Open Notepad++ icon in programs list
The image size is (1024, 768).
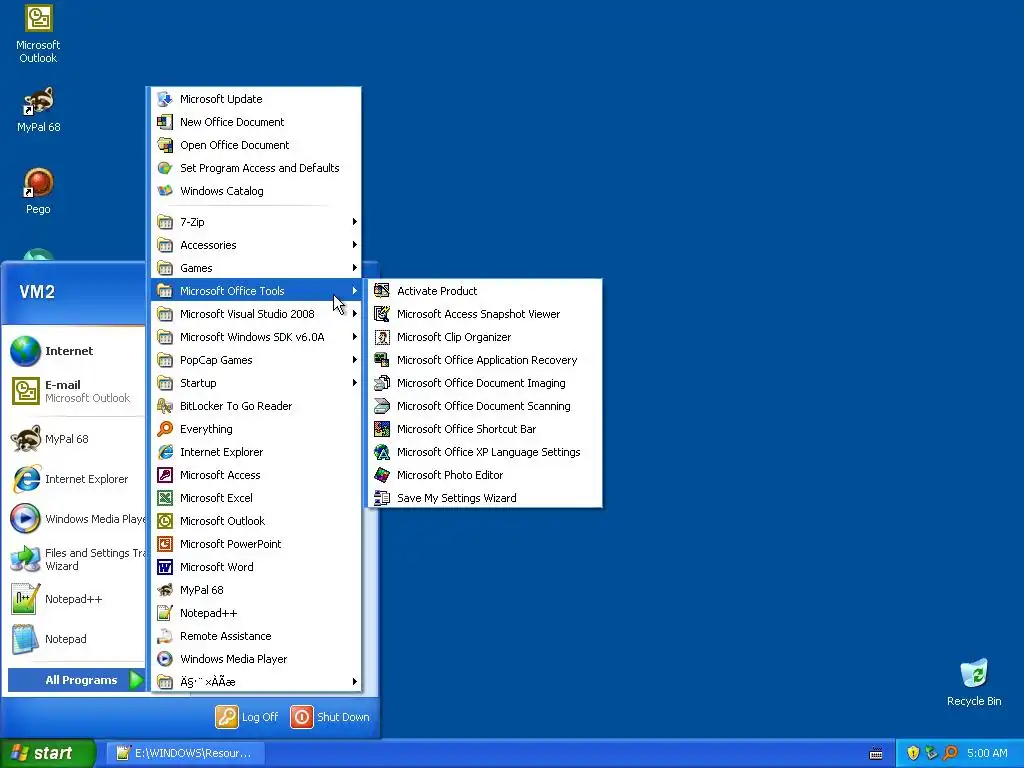coord(165,613)
